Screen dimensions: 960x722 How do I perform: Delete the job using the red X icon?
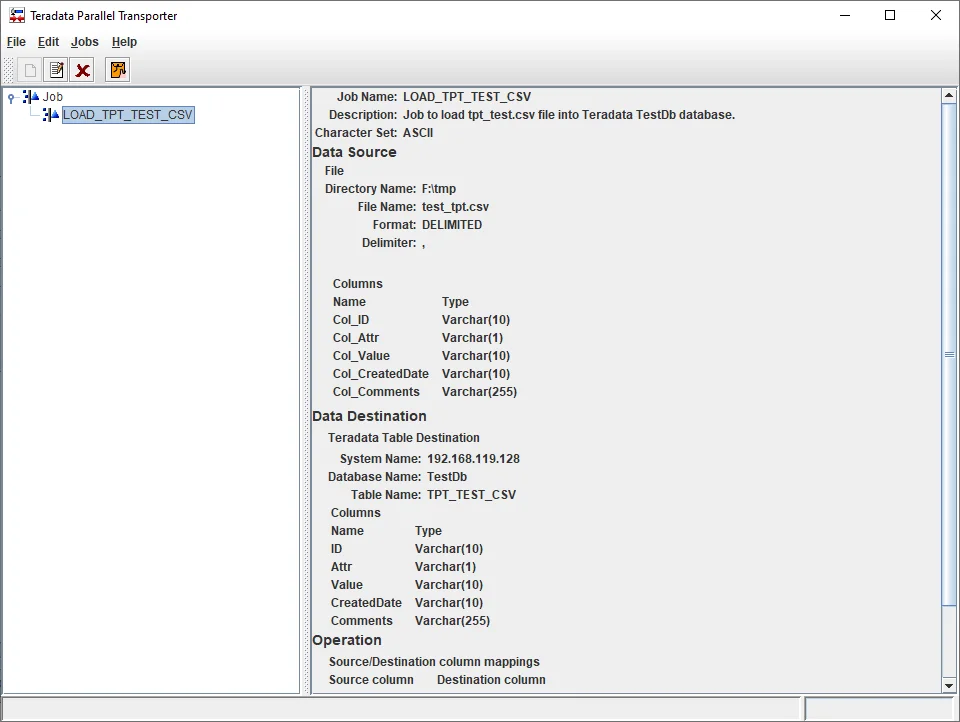click(82, 69)
